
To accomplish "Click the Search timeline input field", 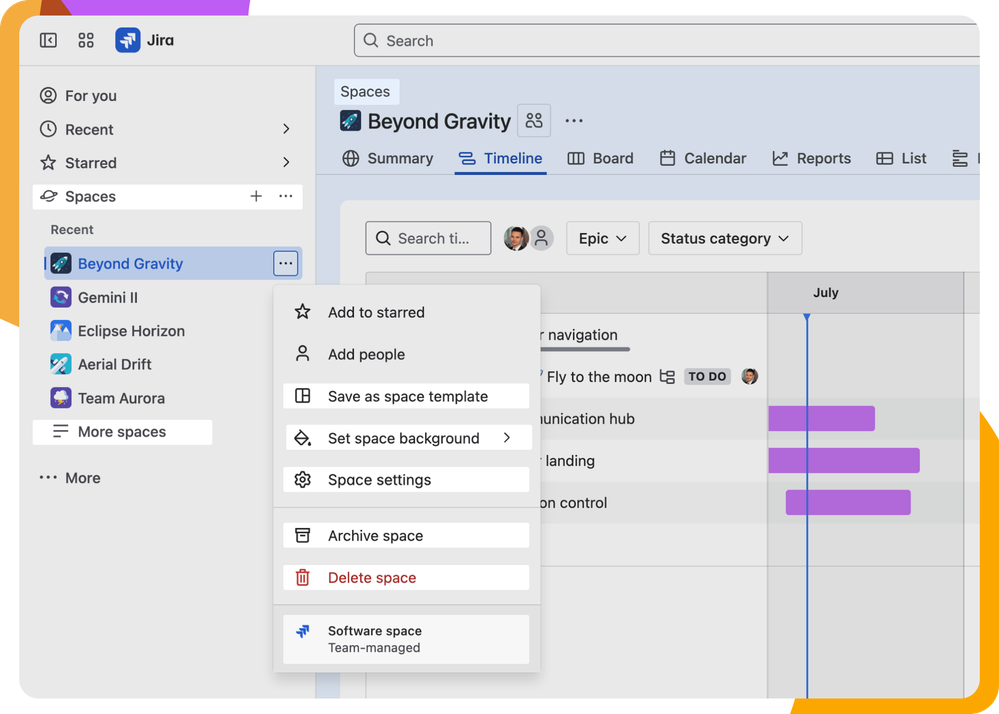I will (428, 238).
